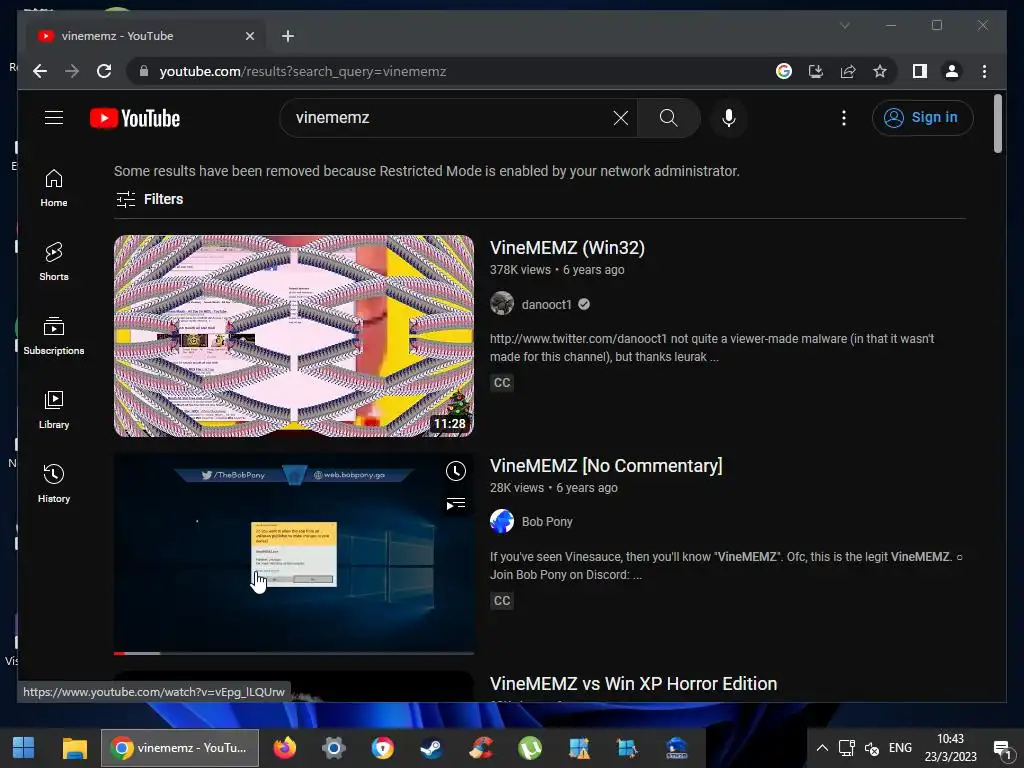The image size is (1024, 768).
Task: Go to Home in sidebar
Action: (x=54, y=188)
